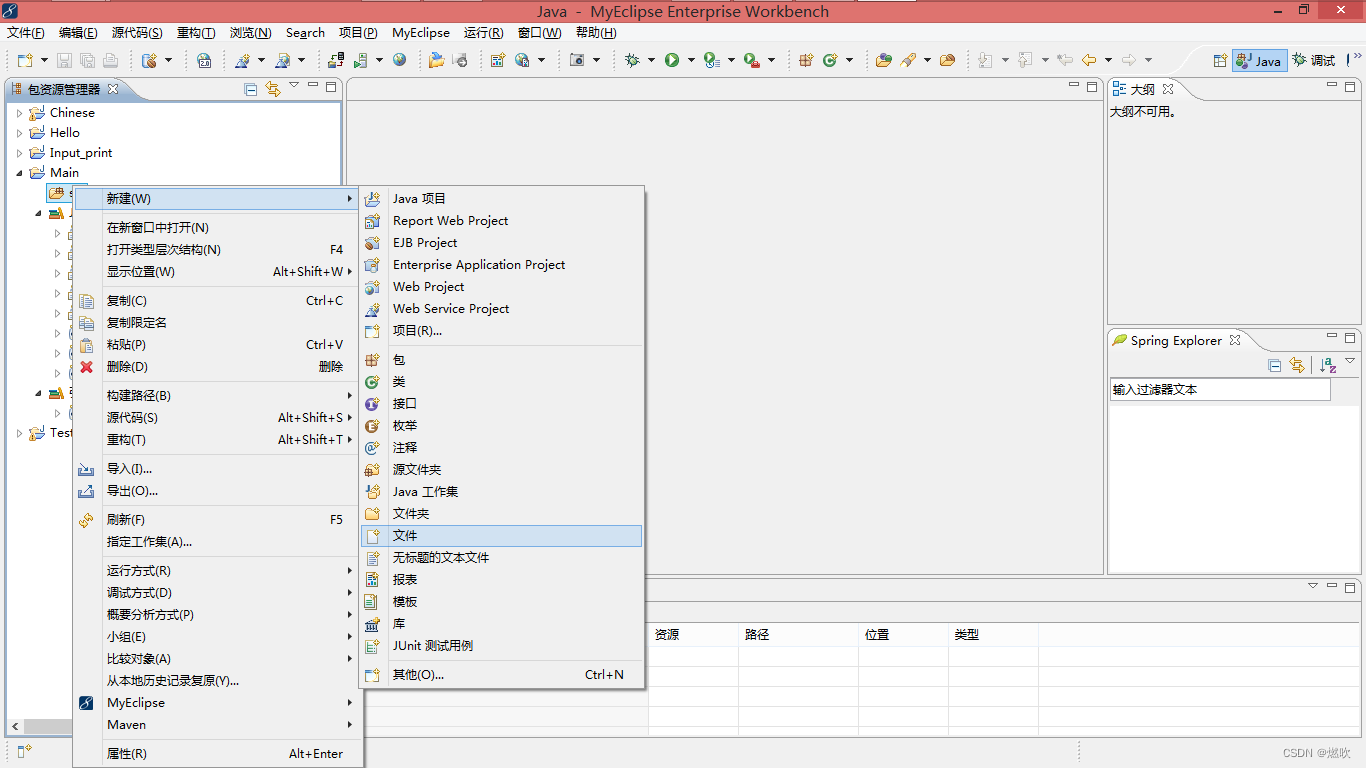
Task: Click the 资源 column header
Action: pyautogui.click(x=693, y=635)
